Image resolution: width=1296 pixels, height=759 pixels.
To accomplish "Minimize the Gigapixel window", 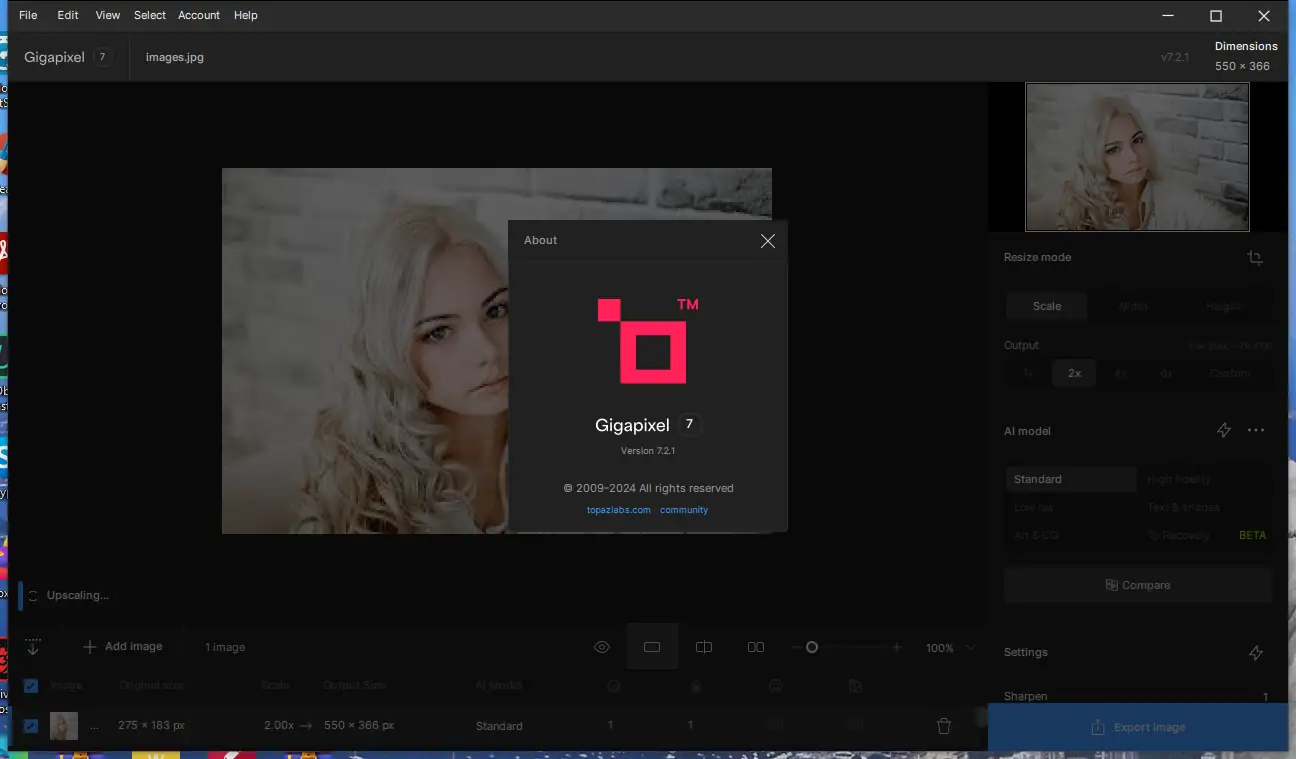I will coord(1168,15).
